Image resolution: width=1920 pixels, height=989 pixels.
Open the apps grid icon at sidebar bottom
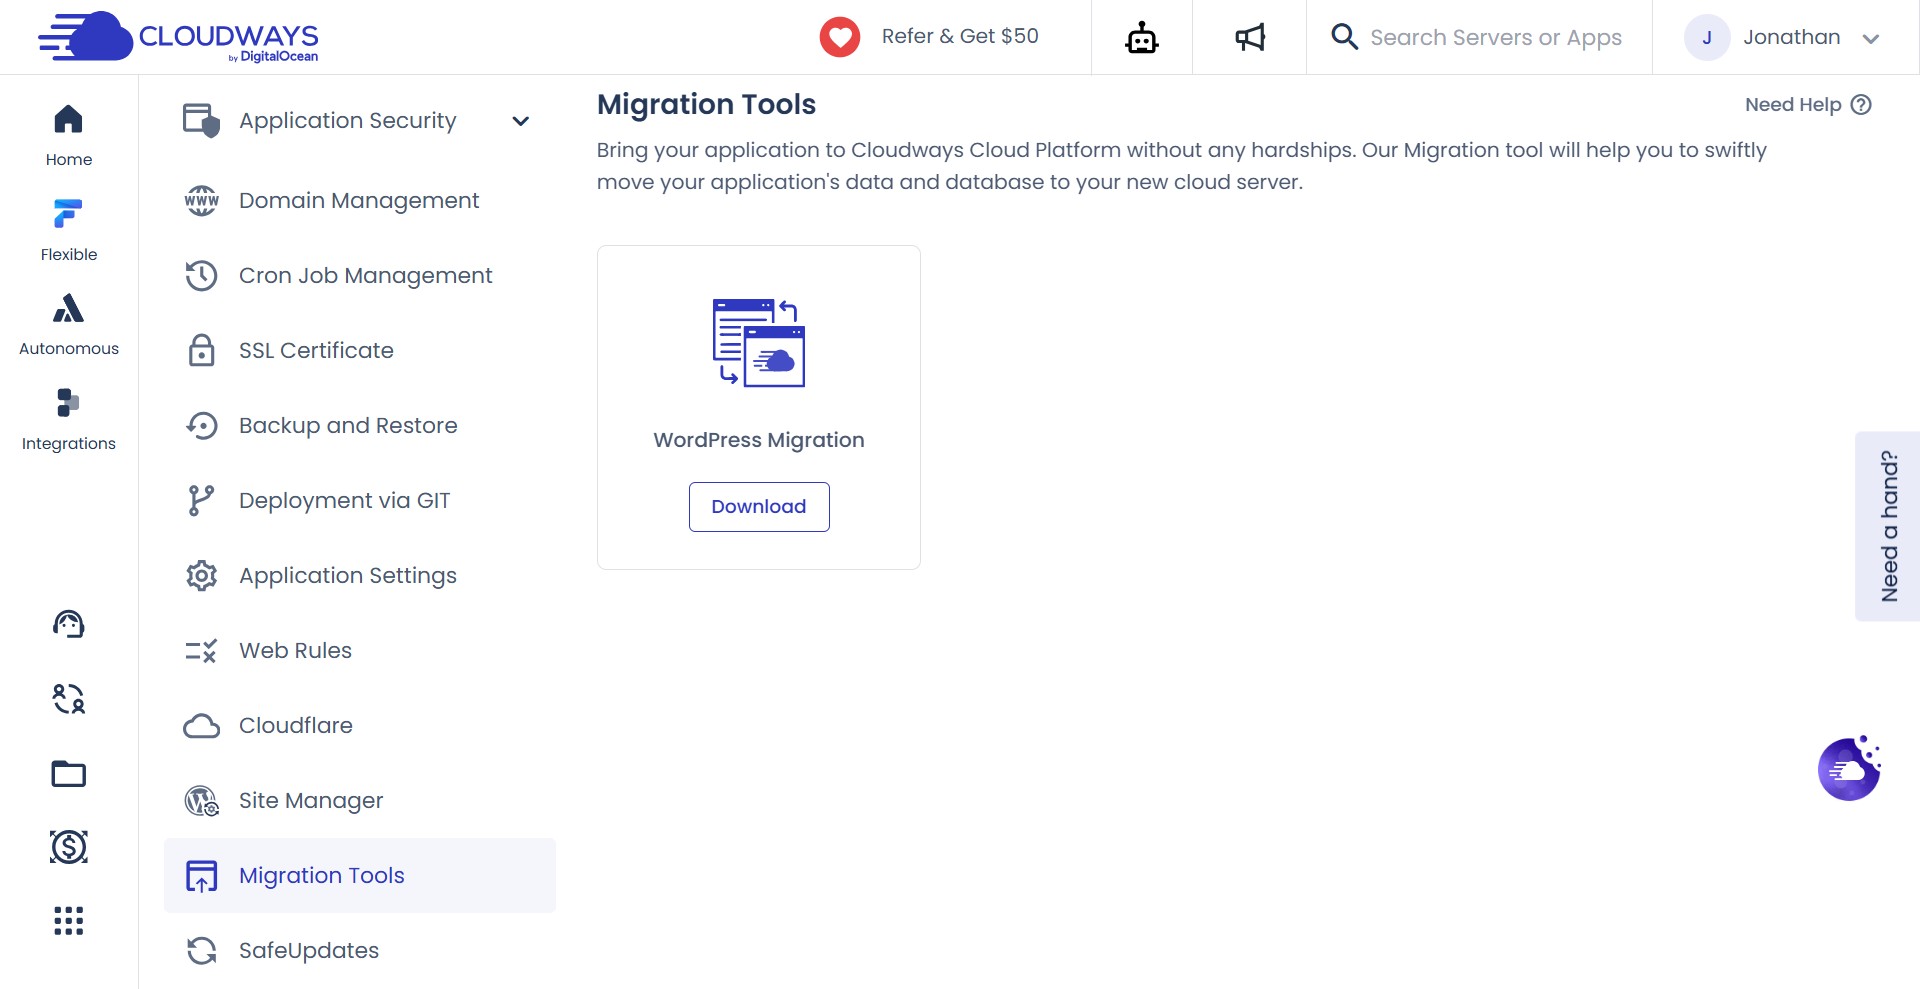click(x=67, y=921)
